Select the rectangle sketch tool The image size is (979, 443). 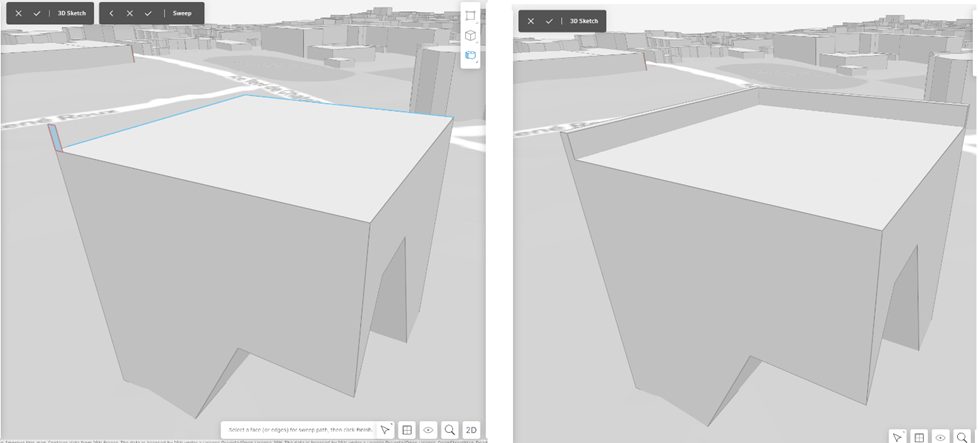[x=471, y=14]
